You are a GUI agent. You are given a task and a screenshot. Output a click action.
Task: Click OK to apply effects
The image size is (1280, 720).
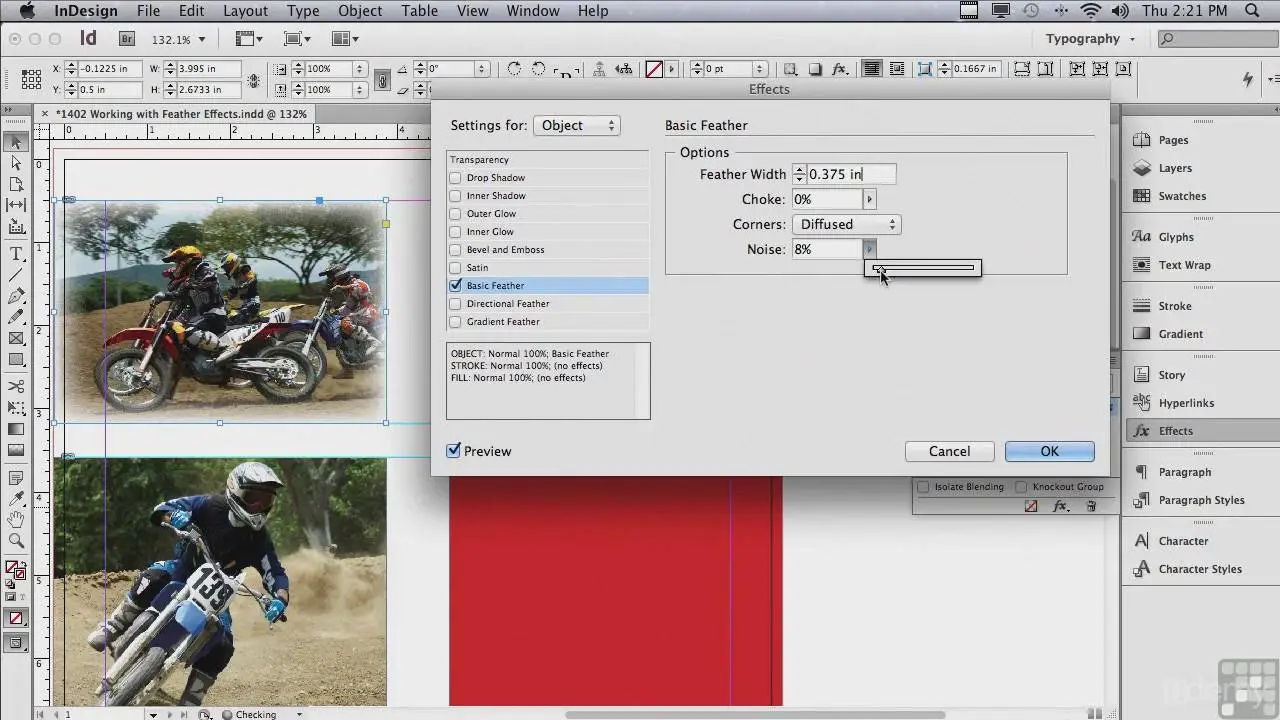pos(1049,451)
